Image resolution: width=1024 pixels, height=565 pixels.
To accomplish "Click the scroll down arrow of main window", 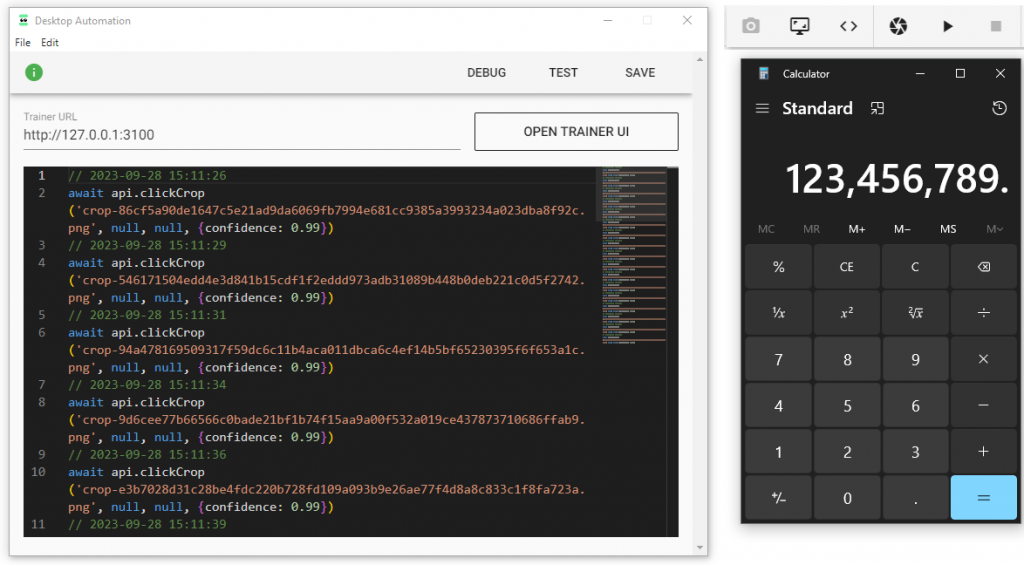I will (x=700, y=547).
